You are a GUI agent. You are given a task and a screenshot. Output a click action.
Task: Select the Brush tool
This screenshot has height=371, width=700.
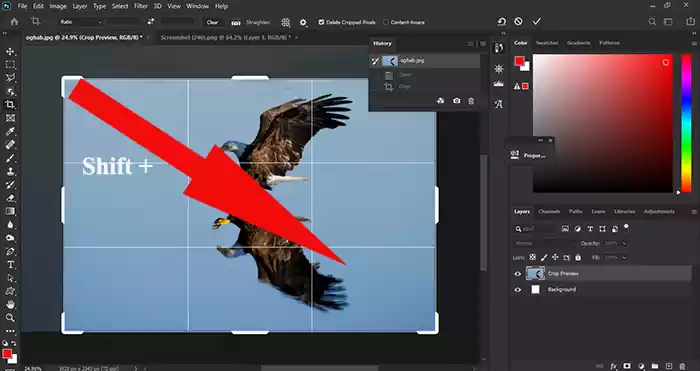[x=10, y=158]
